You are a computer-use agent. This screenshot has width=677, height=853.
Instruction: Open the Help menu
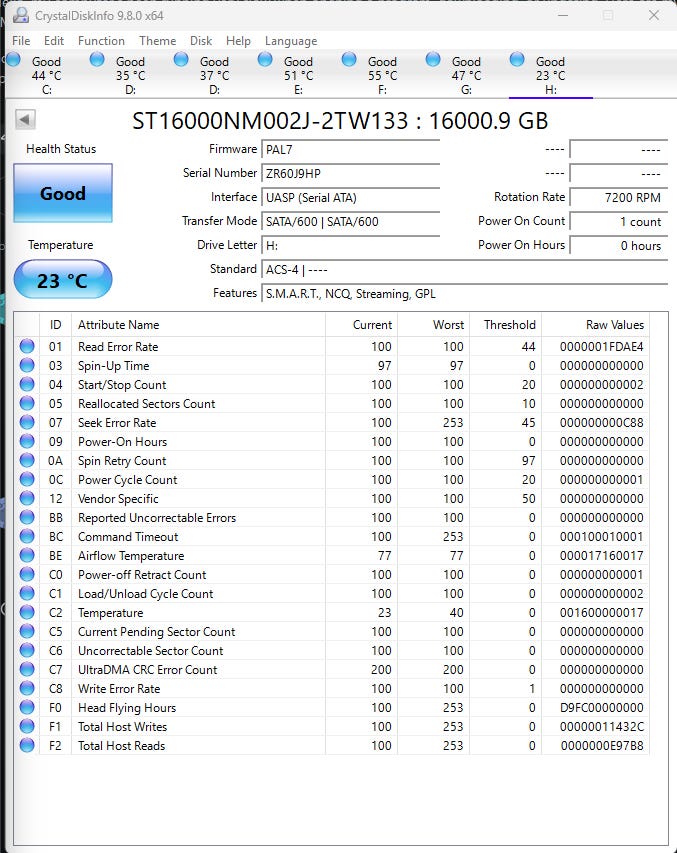[x=238, y=41]
